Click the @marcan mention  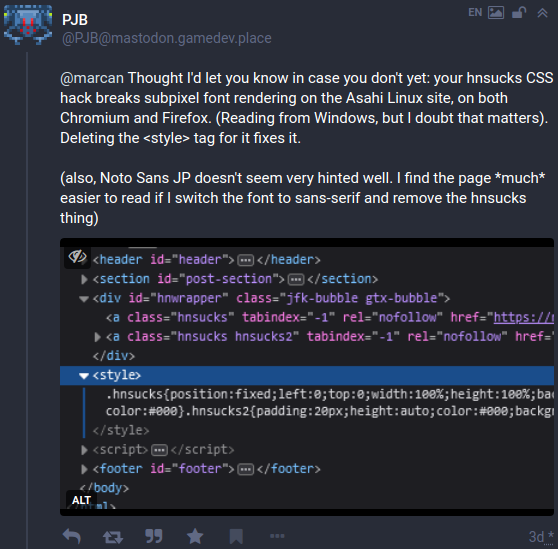[92, 78]
